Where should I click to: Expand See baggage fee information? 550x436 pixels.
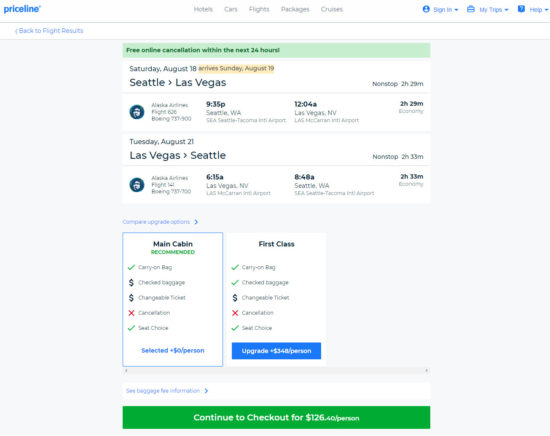pos(167,391)
